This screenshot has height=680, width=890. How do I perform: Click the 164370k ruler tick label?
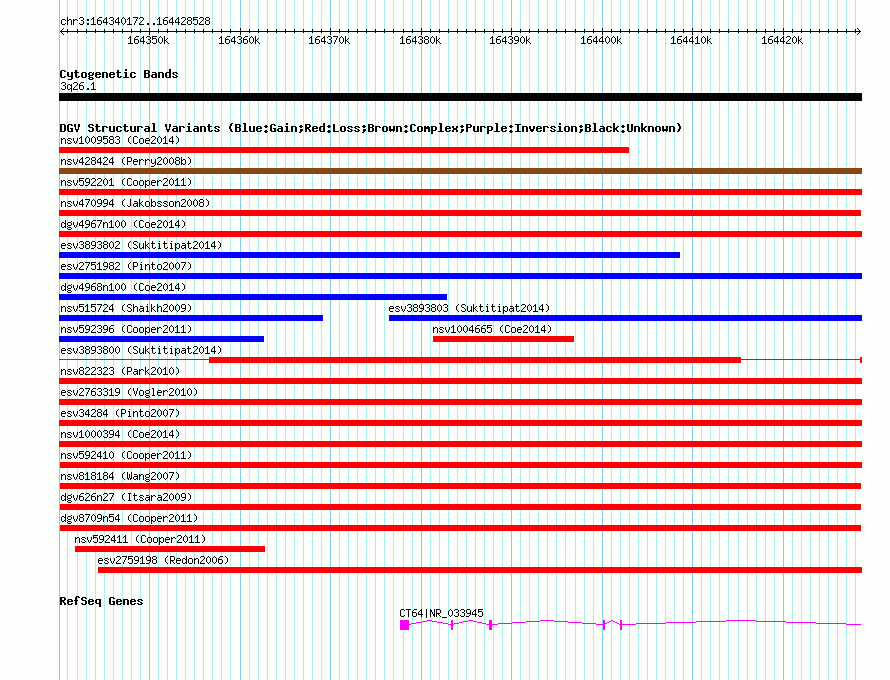(329, 40)
